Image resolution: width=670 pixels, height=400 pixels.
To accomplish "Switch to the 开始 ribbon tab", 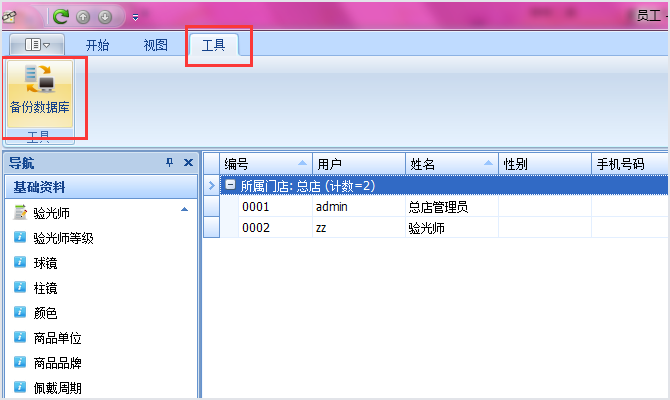I will point(97,45).
